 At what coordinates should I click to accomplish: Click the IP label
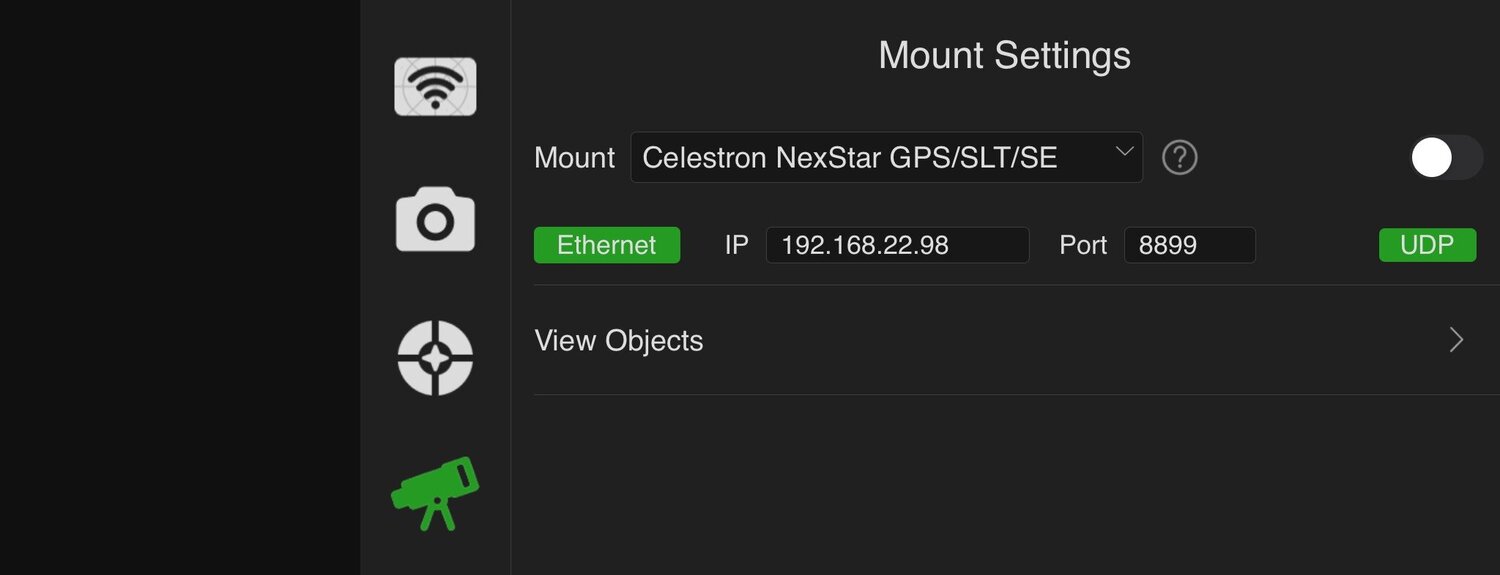click(x=737, y=245)
